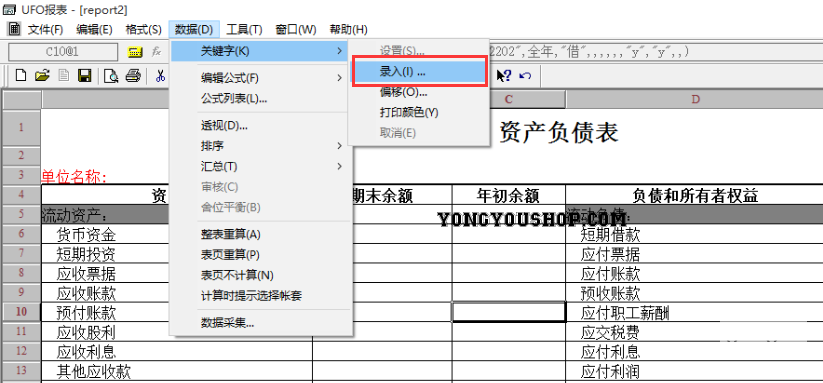Viewport: 823px width, 383px height.
Task: Choose 表页不计算(N) menu entry
Action: 260,275
